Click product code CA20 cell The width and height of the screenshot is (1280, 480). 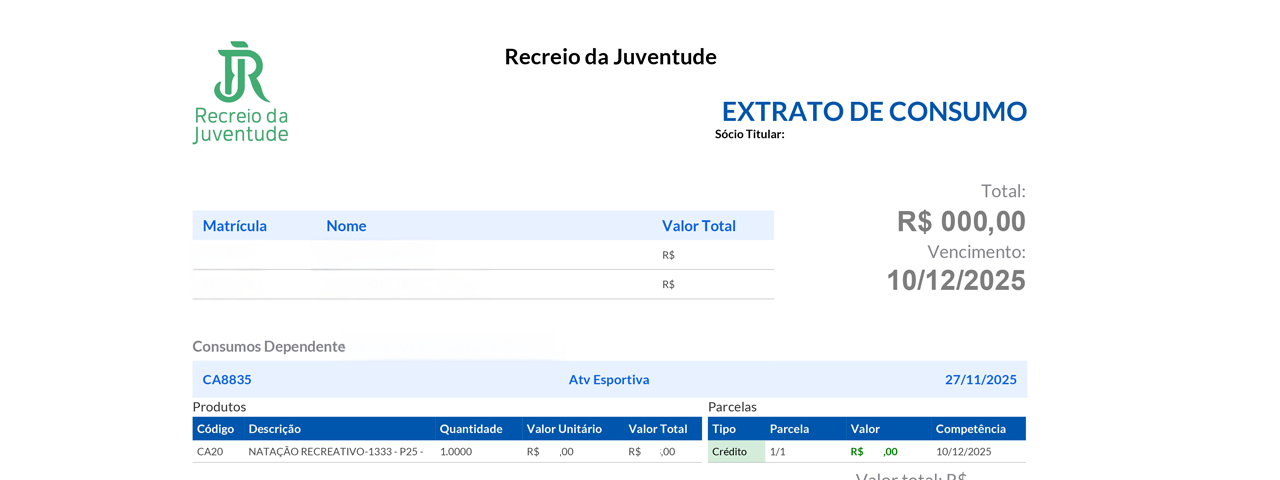210,452
